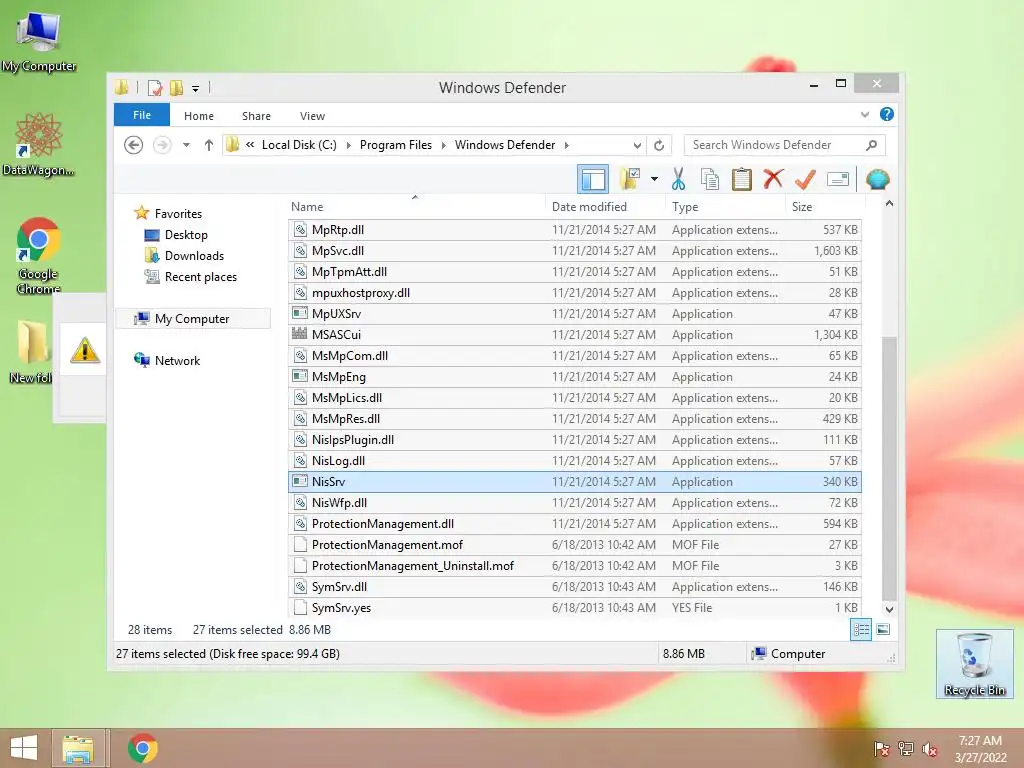
Task: Open dropdown arrow after Windows Defender breadcrumb
Action: 566,145
